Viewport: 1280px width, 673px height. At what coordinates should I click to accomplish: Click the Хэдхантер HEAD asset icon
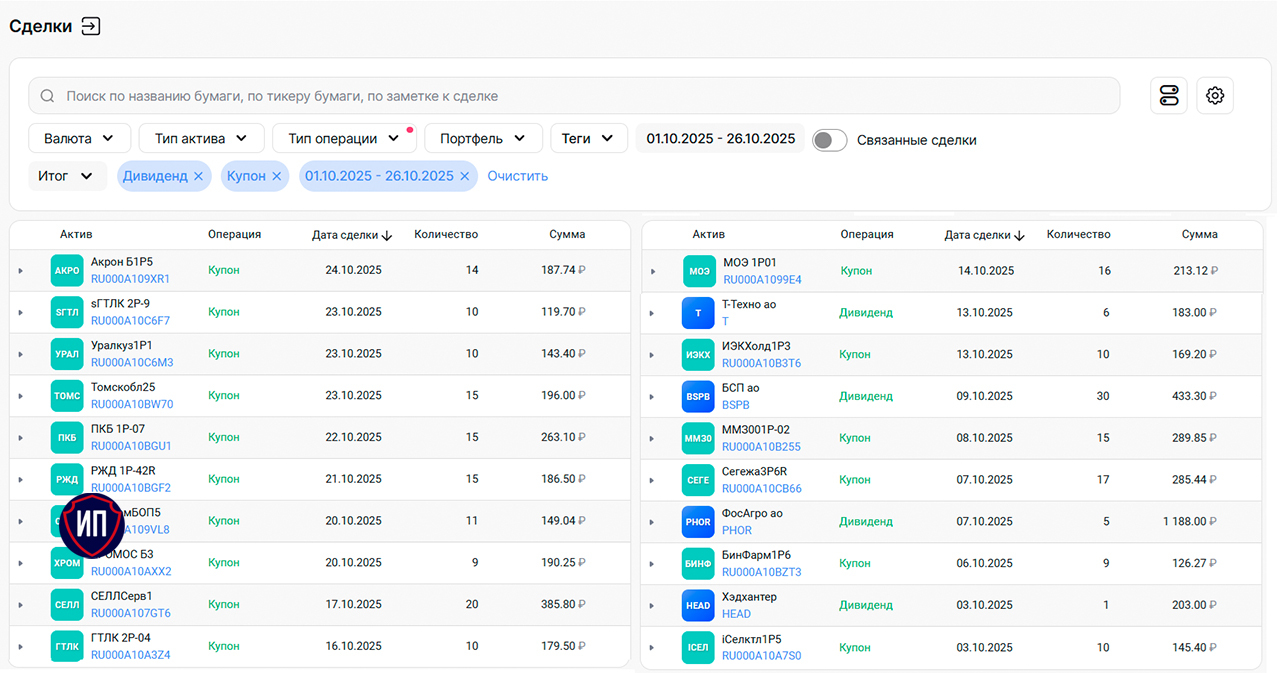point(698,605)
